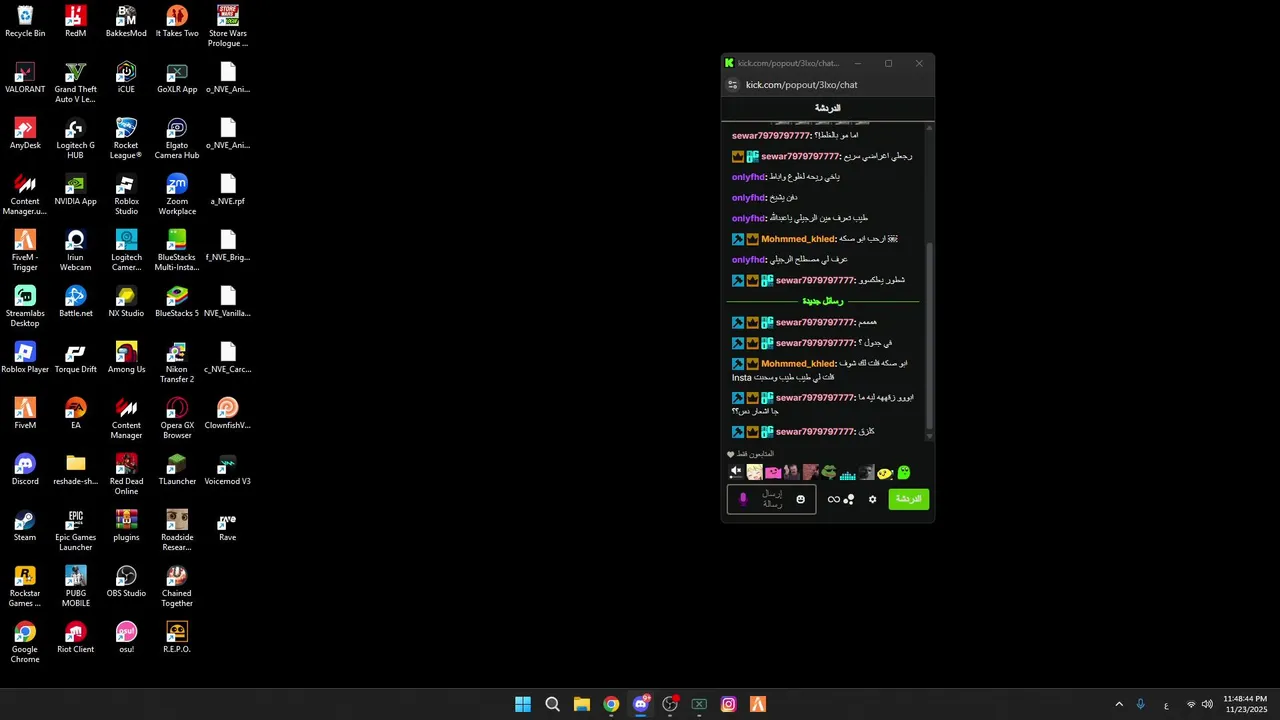Screen dimensions: 1280x720
Task: Focus the إرسال رسالة message input field
Action: [771, 499]
